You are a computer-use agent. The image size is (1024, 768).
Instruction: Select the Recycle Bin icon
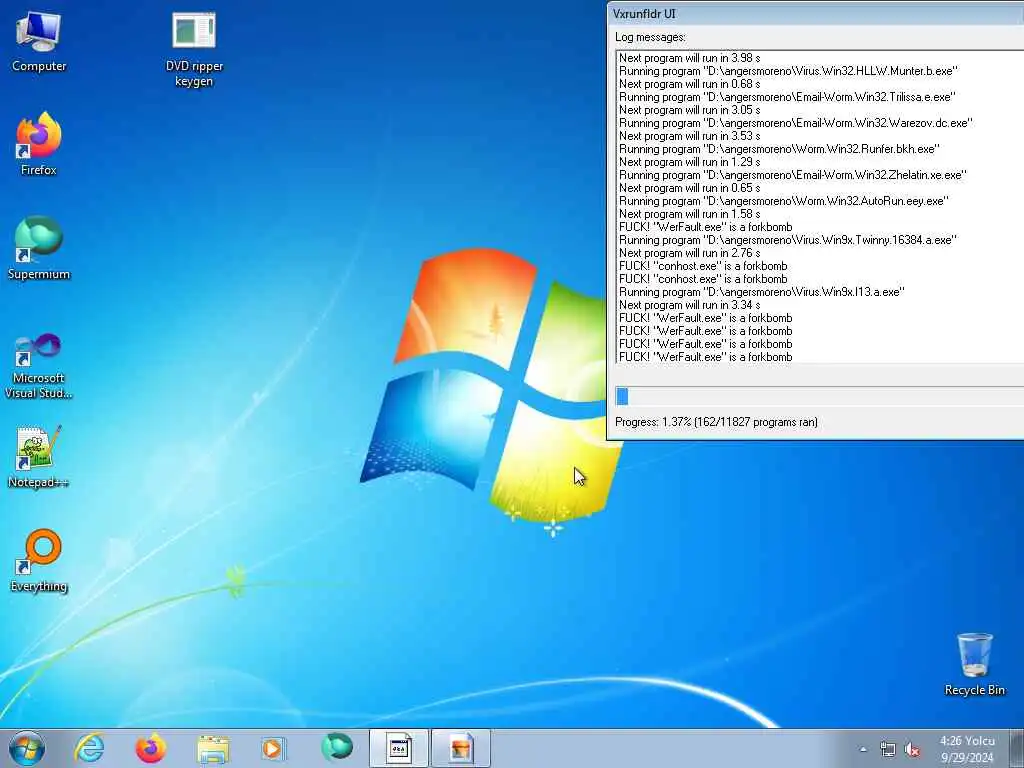click(x=974, y=664)
